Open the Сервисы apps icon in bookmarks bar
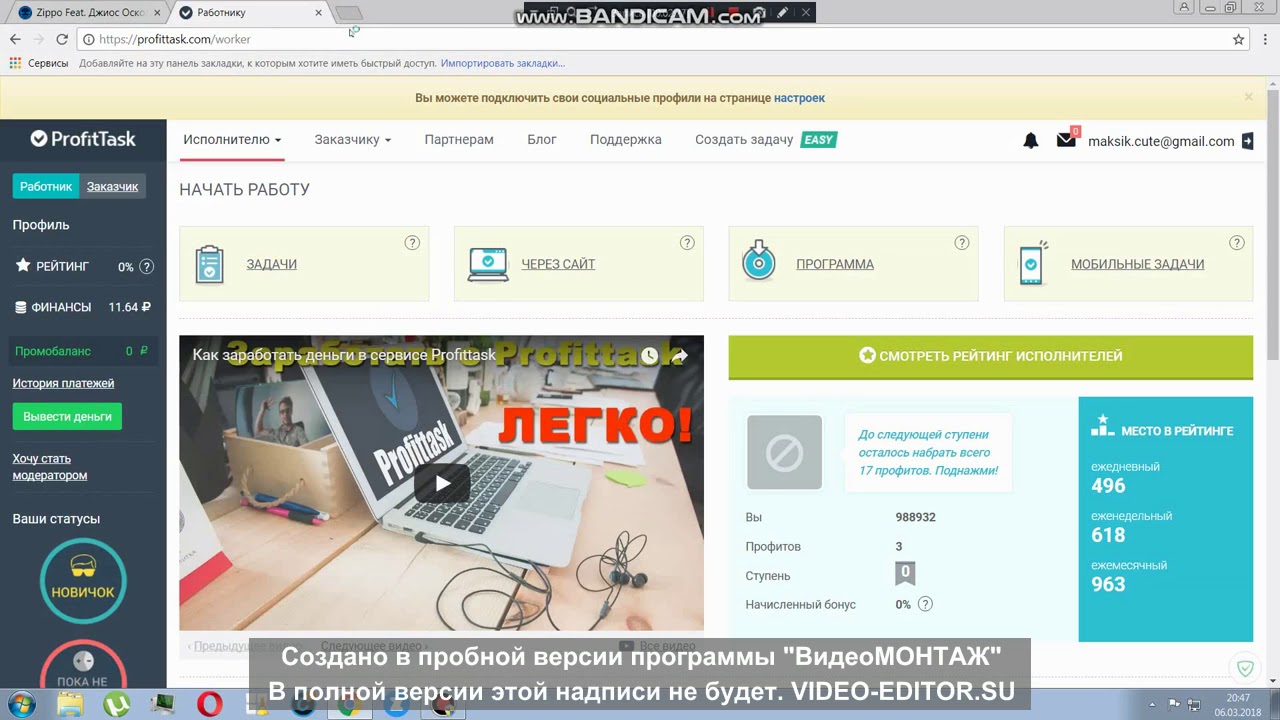Screen dimensions: 1280x720 point(15,63)
